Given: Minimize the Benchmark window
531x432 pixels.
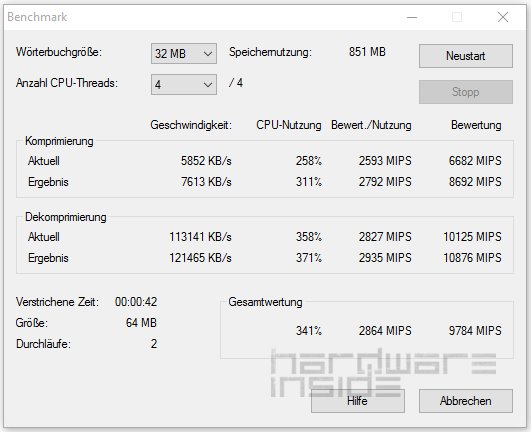Looking at the screenshot, I should tap(412, 17).
